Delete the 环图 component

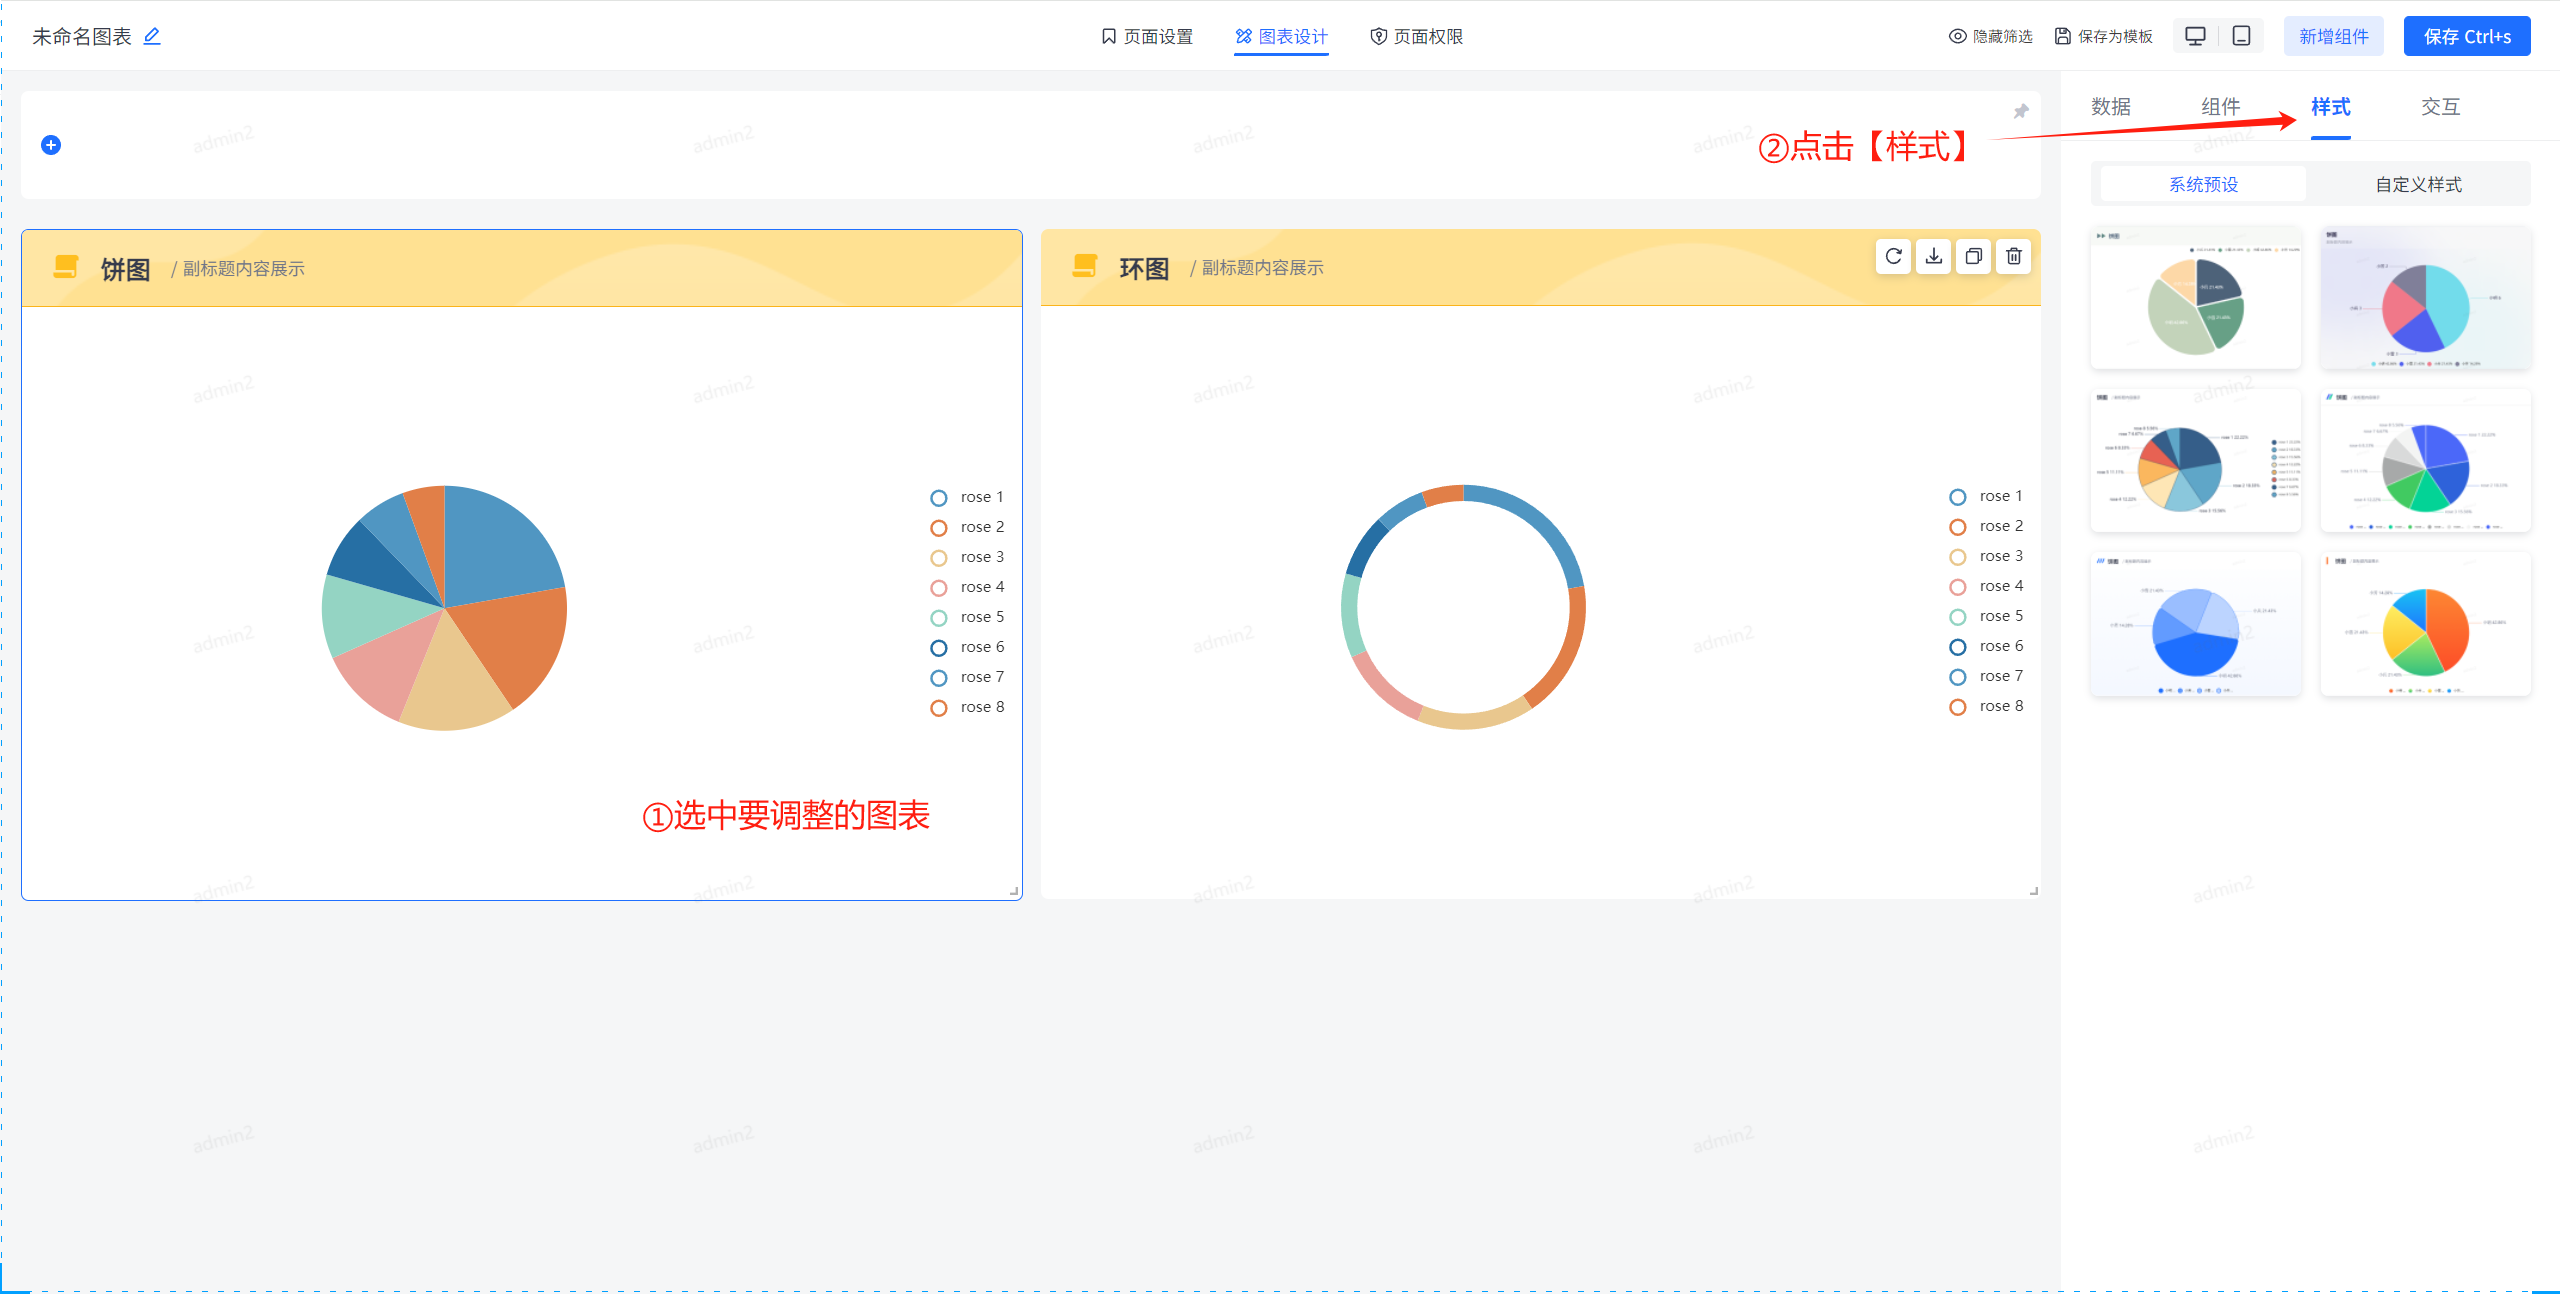[x=2014, y=256]
